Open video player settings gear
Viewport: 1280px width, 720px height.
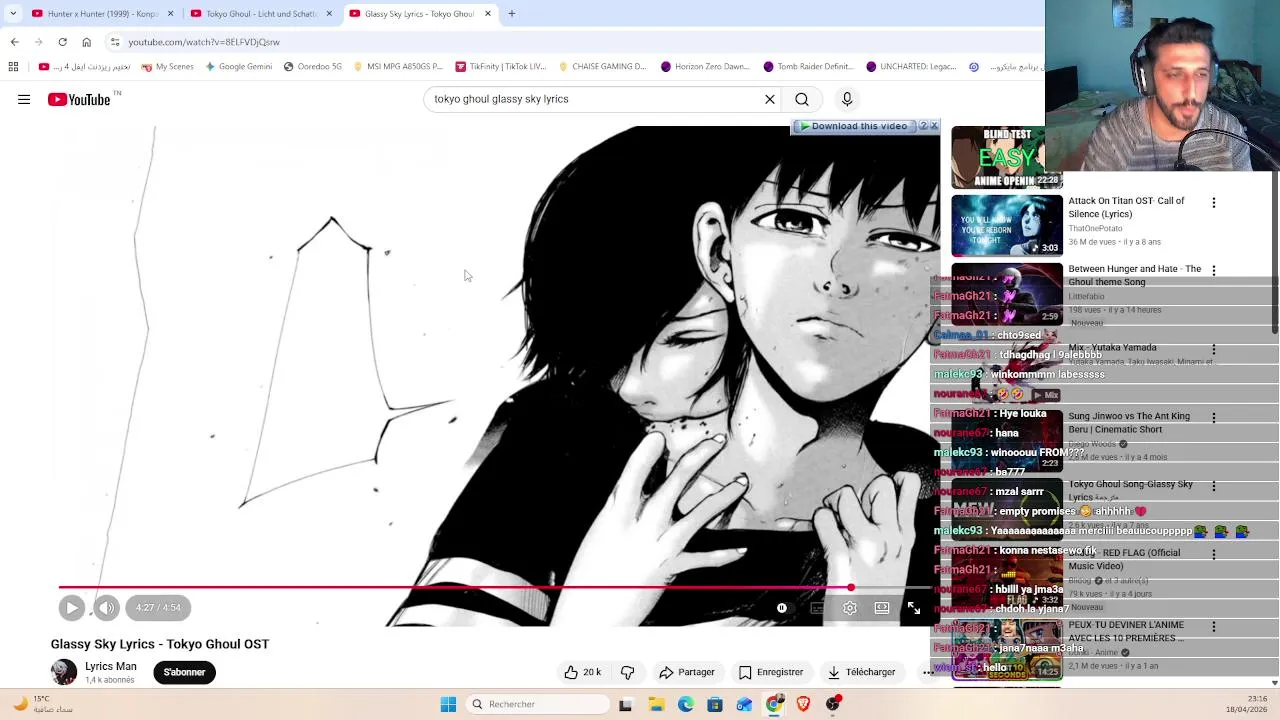[x=850, y=608]
